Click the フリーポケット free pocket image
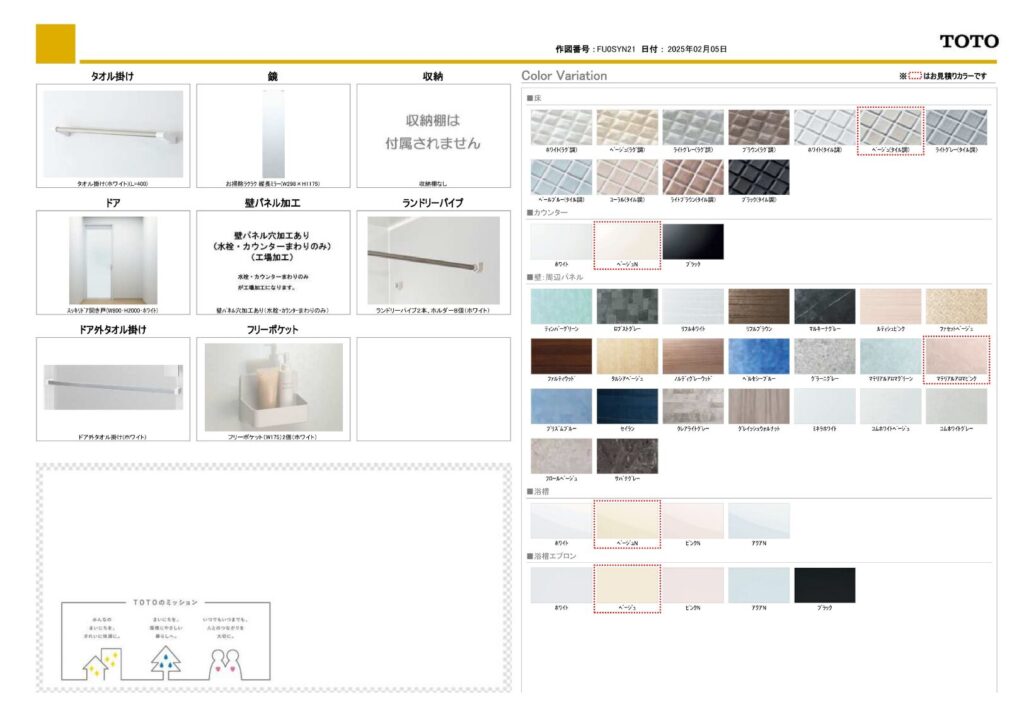 click(273, 387)
